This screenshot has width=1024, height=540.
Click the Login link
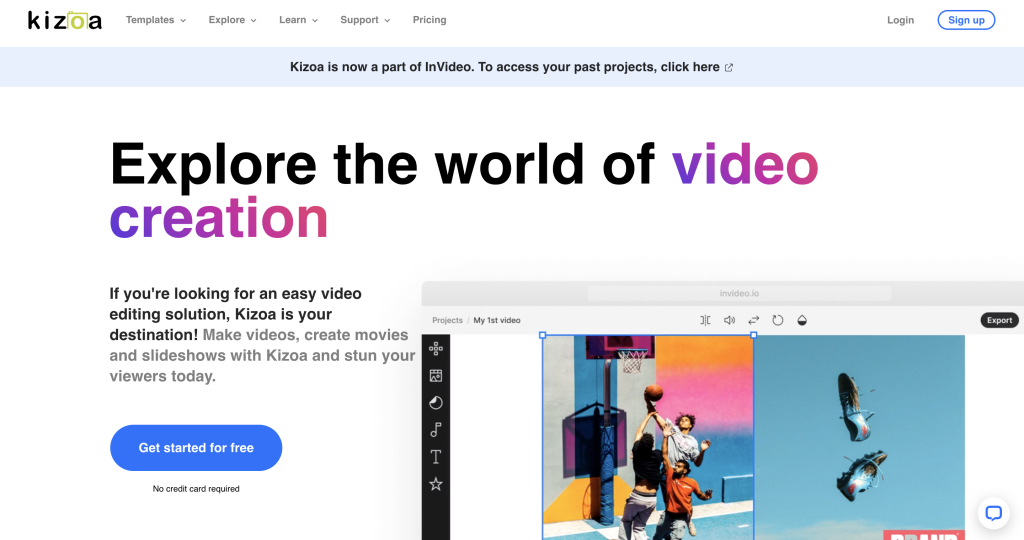click(x=901, y=20)
